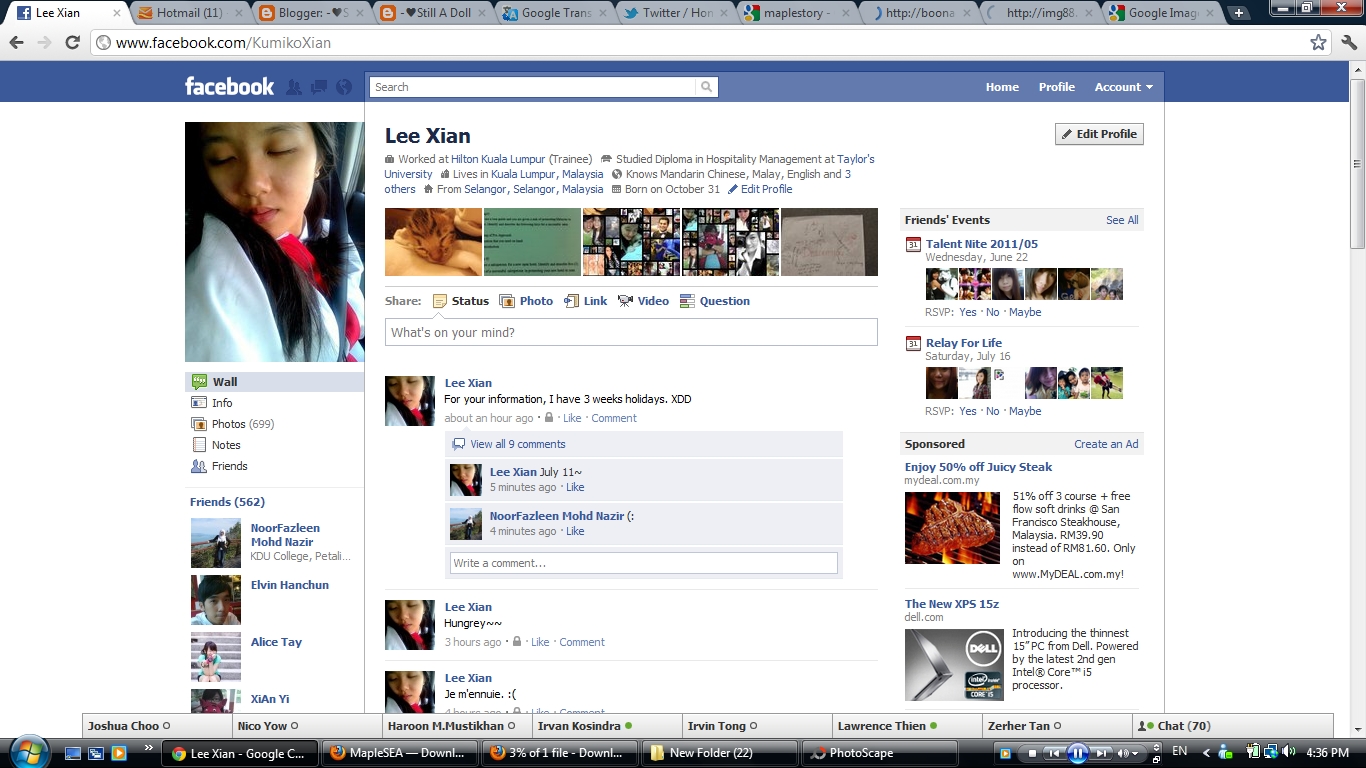
Task: Select the Status share option
Action: tap(461, 301)
